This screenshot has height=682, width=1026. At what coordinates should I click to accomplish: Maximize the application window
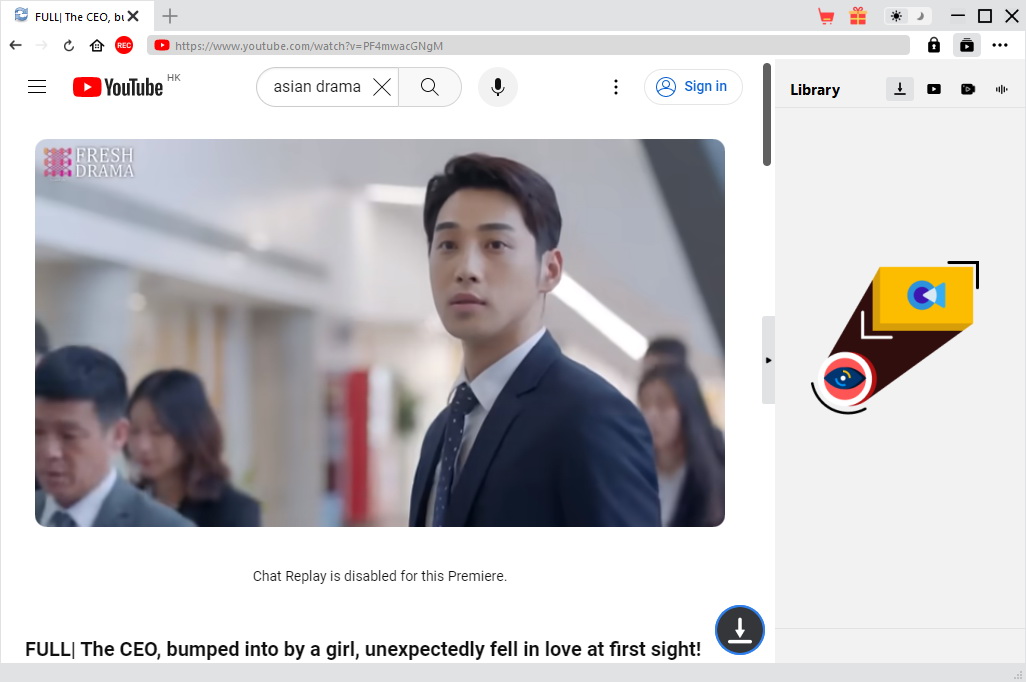(985, 16)
